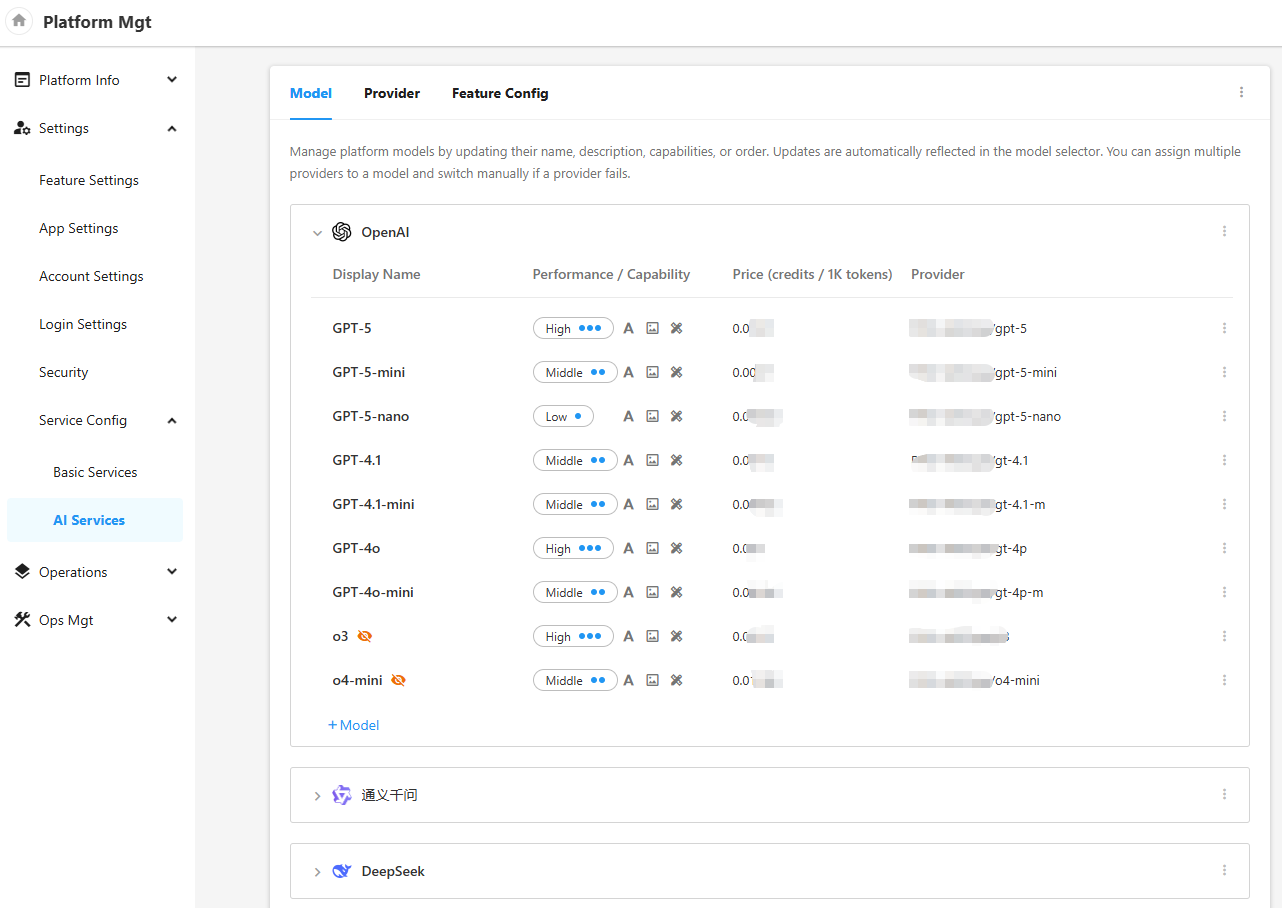This screenshot has width=1282, height=908.
Task: Click the tools capability icon for GPT-5-nano
Action: [x=676, y=416]
